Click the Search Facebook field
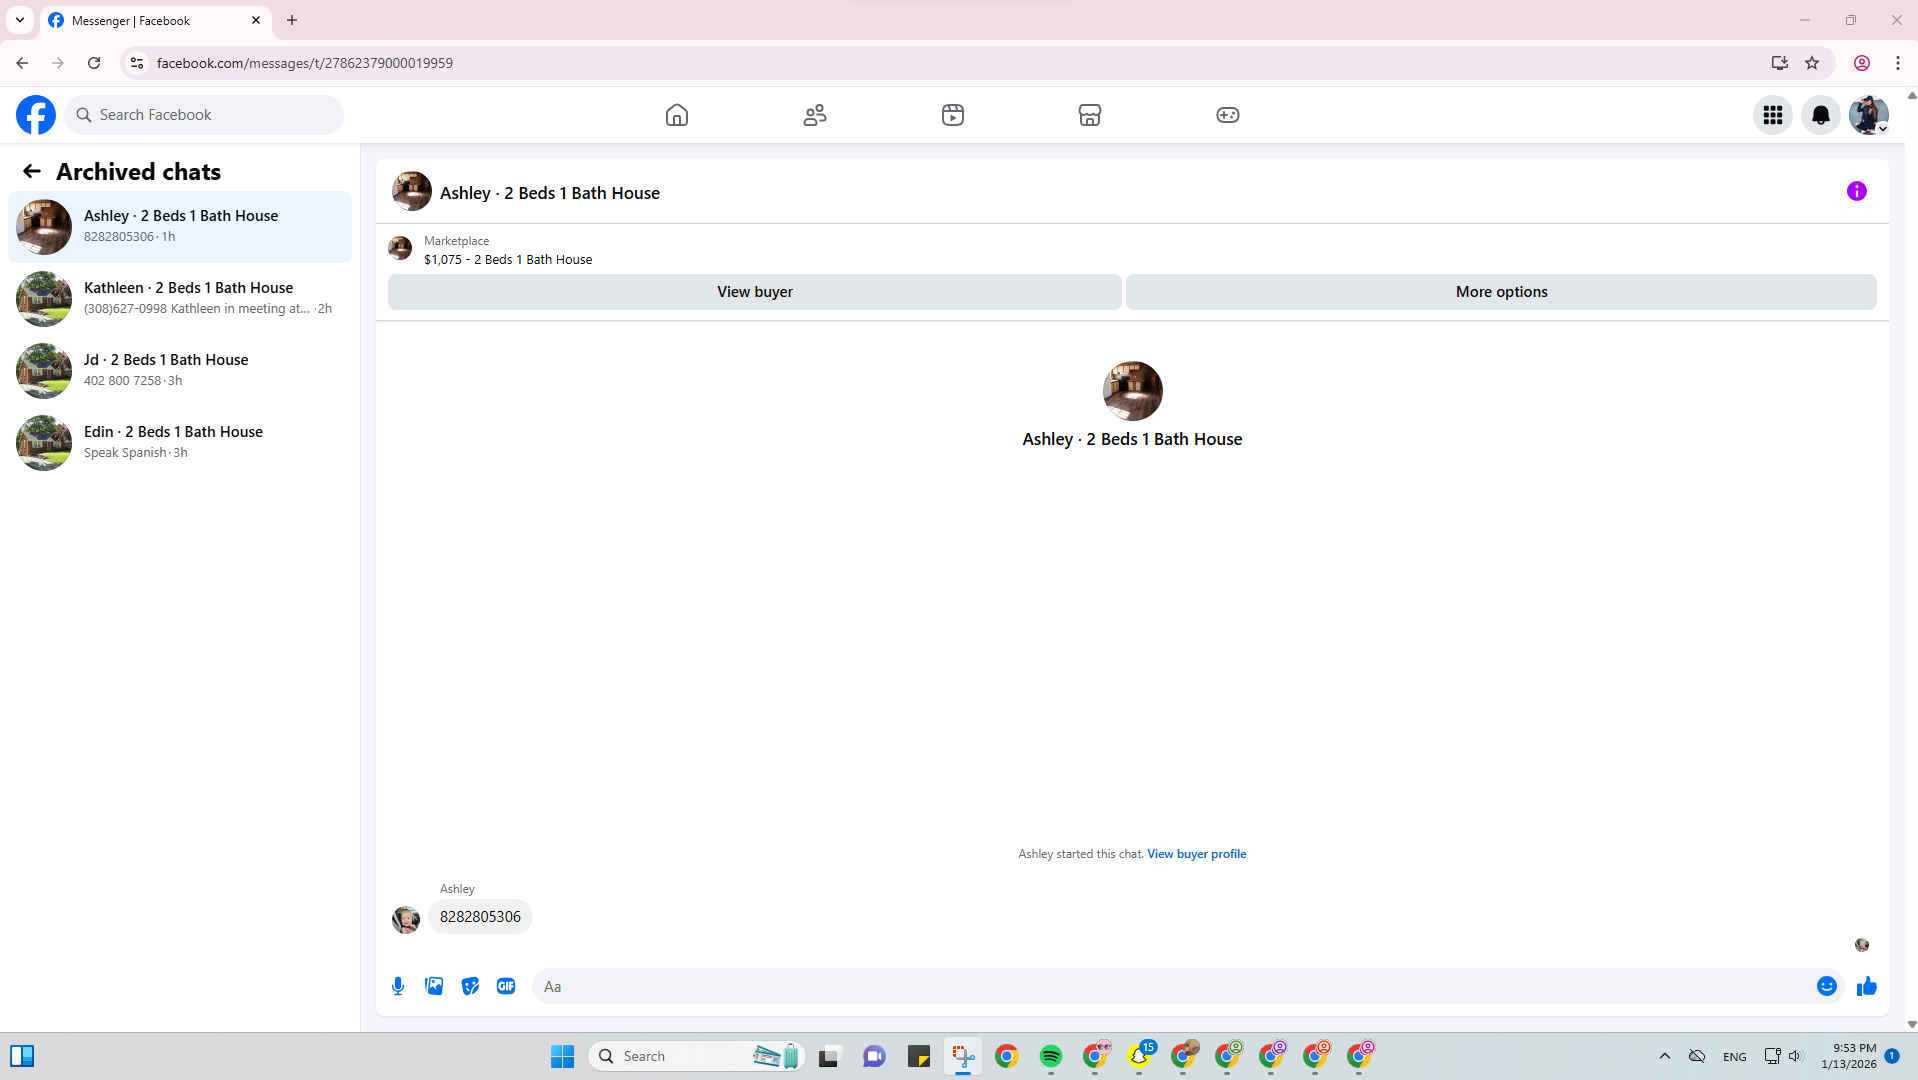Image resolution: width=1918 pixels, height=1080 pixels. click(204, 115)
